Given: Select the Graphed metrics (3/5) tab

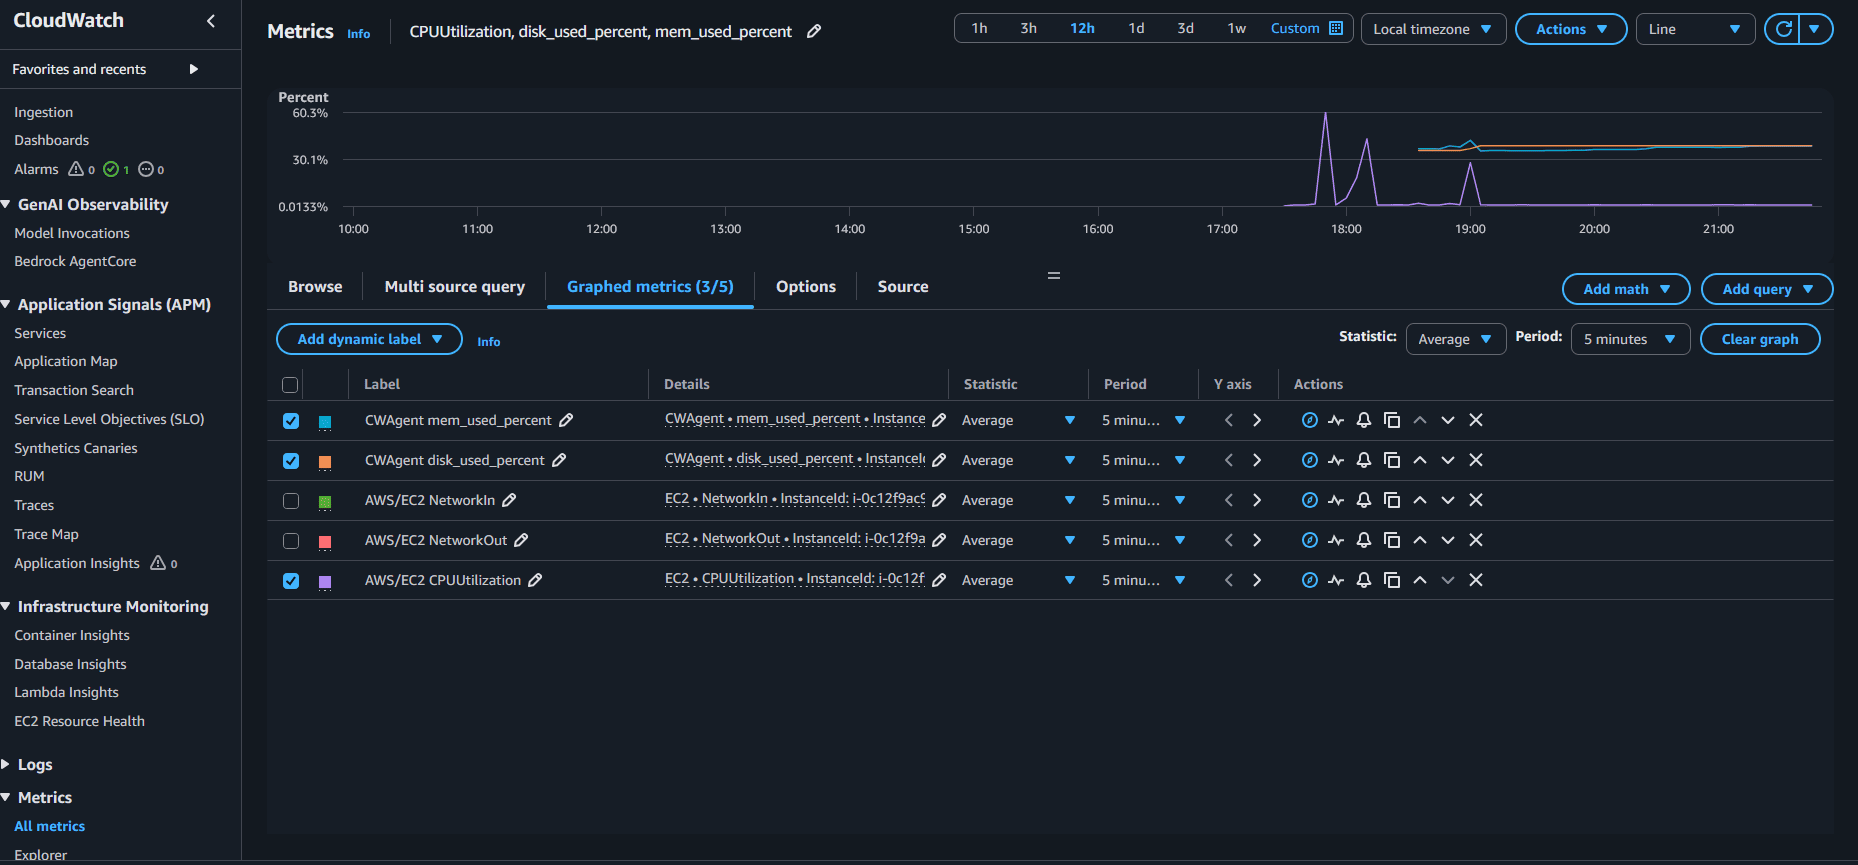Looking at the screenshot, I should pyautogui.click(x=650, y=287).
